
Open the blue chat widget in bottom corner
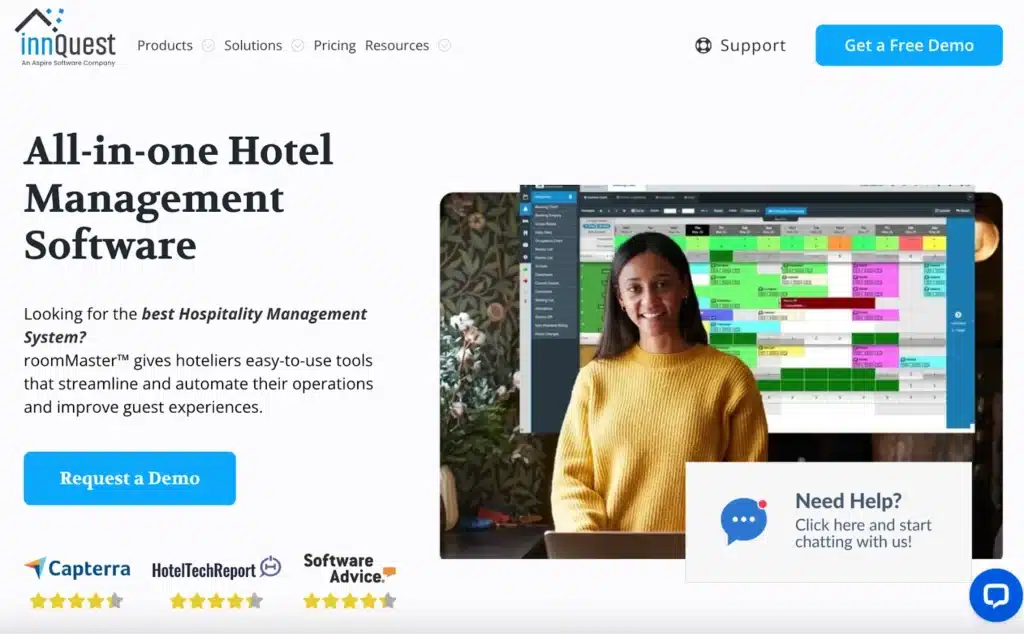tap(996, 595)
